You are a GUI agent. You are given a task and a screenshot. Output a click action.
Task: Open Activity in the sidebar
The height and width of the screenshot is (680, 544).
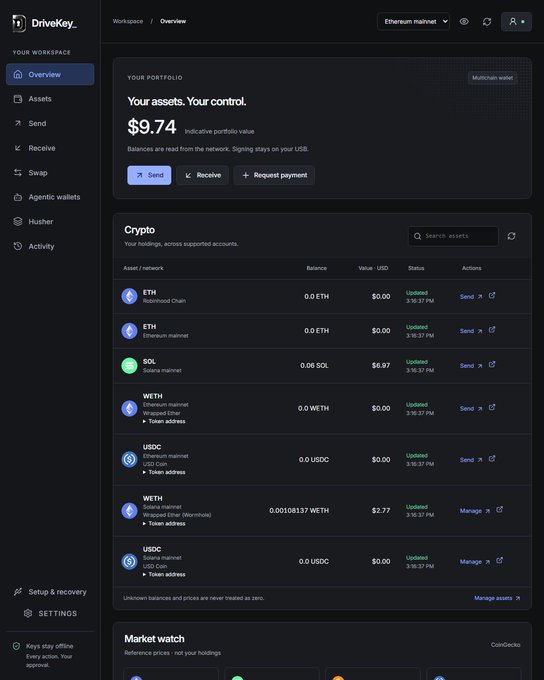tap(50, 246)
